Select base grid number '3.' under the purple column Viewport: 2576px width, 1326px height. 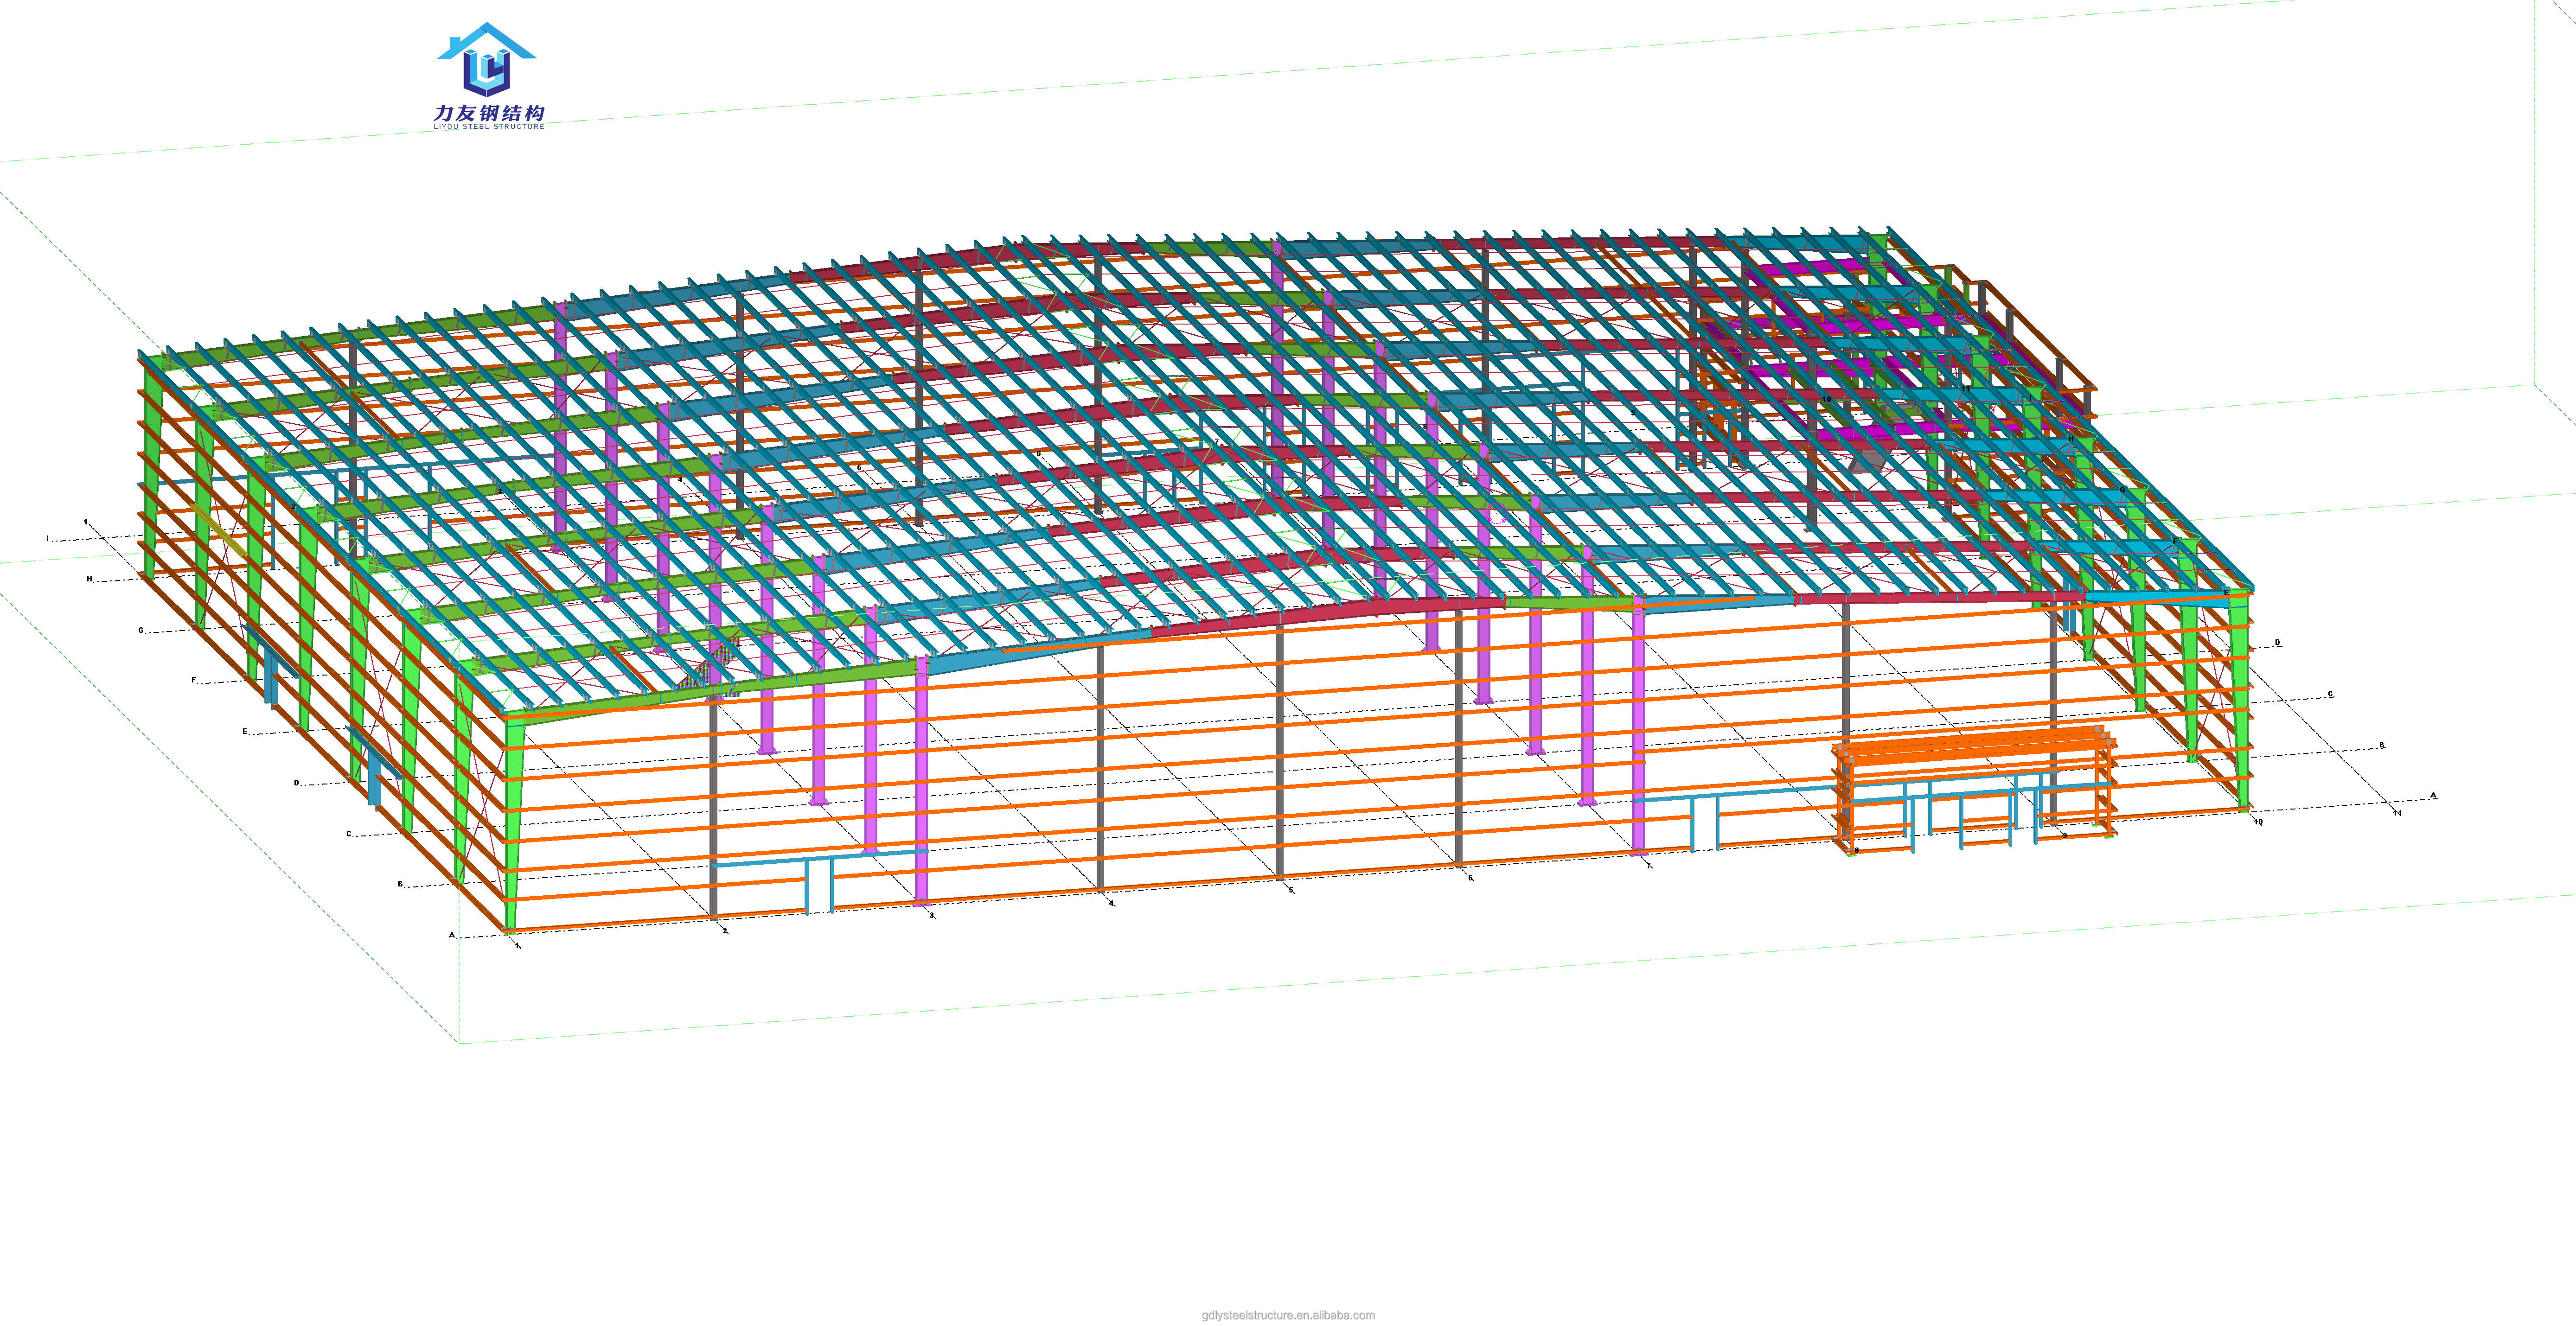pyautogui.click(x=932, y=915)
